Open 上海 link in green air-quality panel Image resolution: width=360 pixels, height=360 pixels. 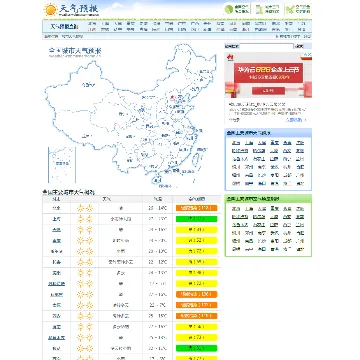coord(249,209)
